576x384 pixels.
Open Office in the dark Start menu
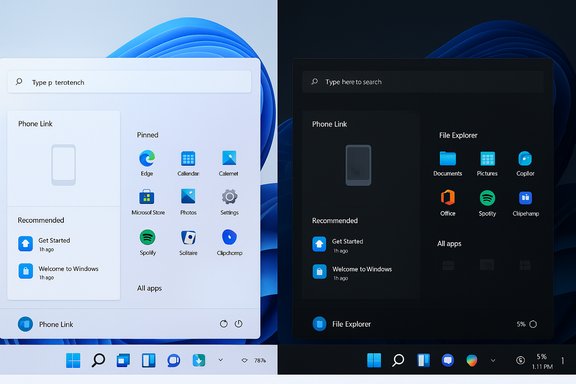tap(448, 198)
